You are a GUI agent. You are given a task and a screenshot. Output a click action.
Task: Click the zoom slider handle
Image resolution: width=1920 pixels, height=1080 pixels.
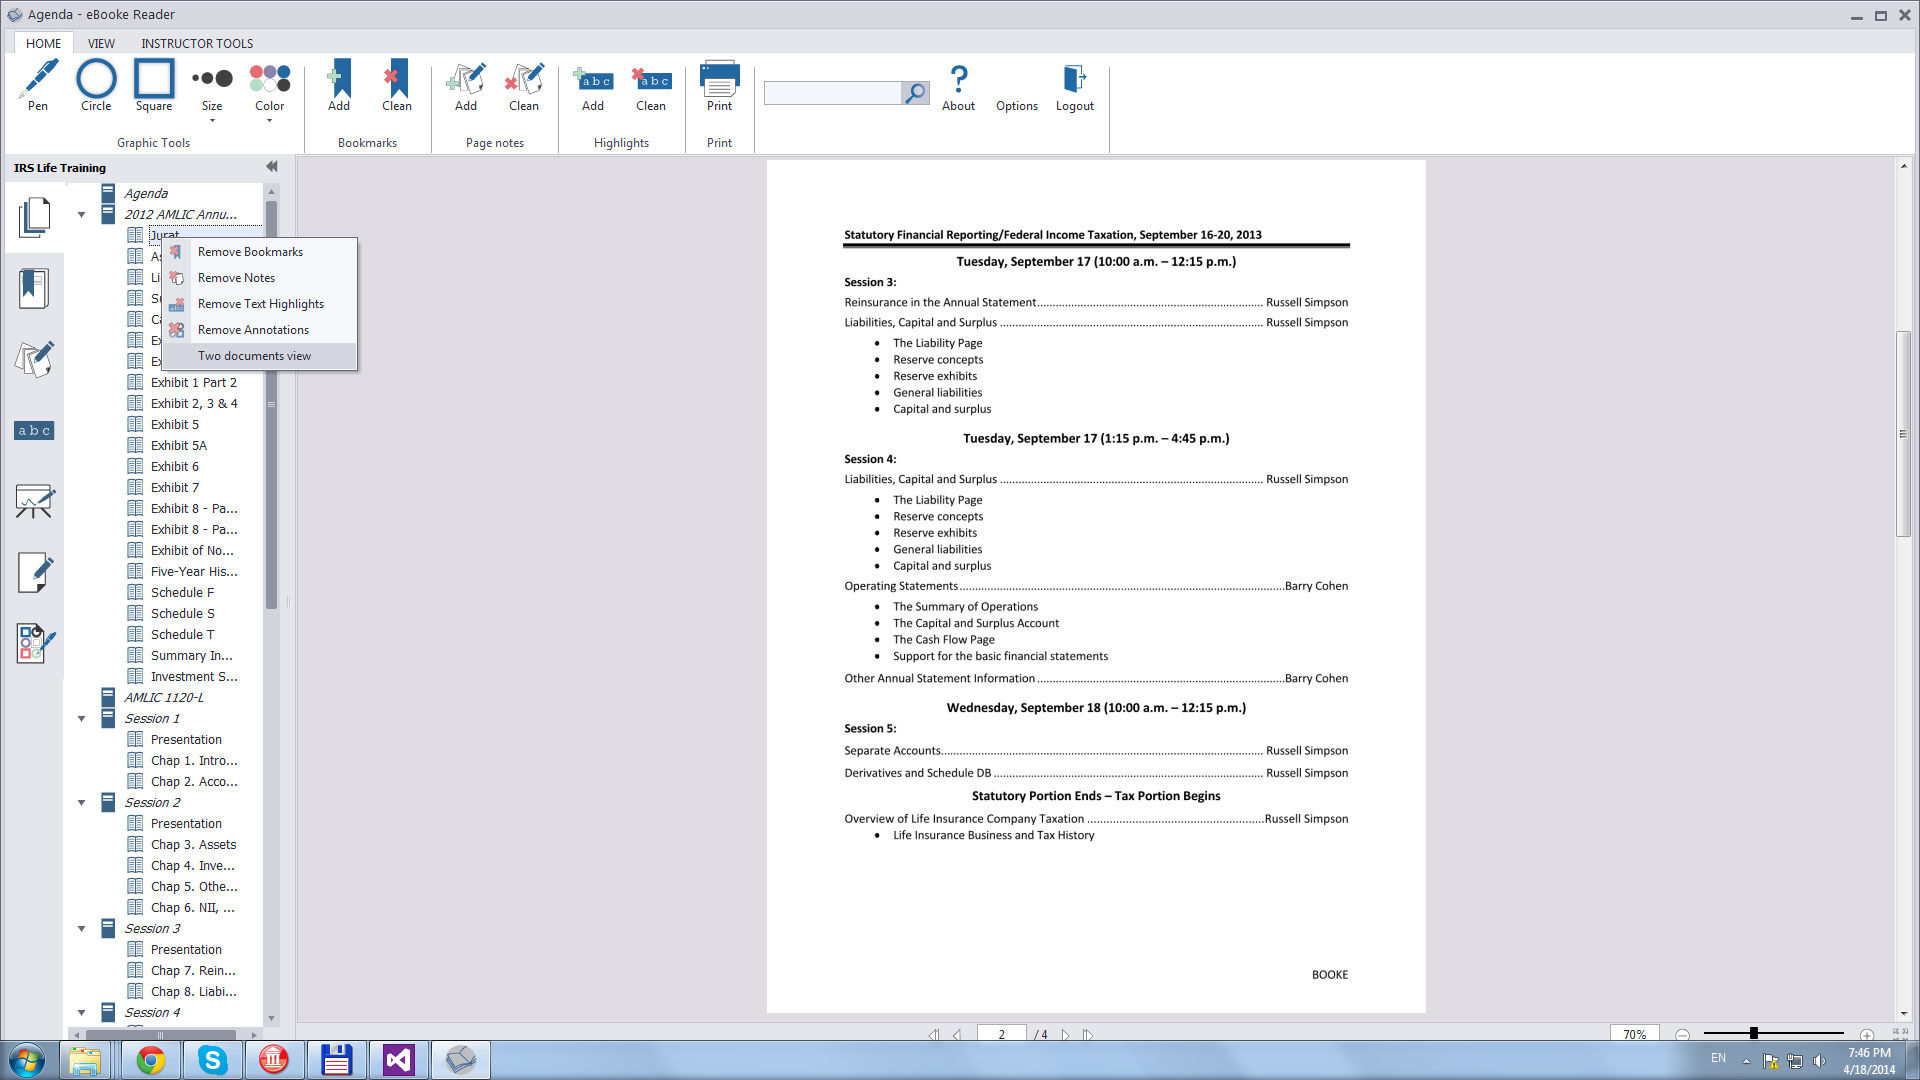pos(1754,1033)
